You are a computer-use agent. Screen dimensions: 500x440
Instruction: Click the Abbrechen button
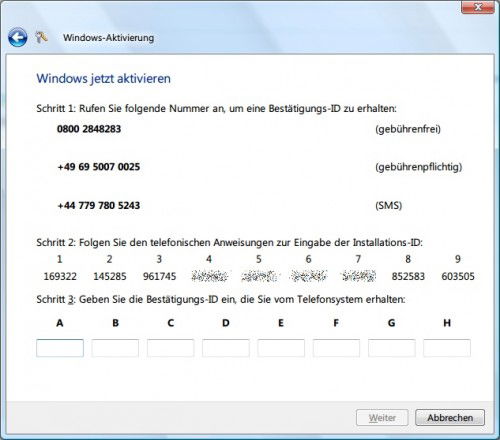tap(450, 418)
